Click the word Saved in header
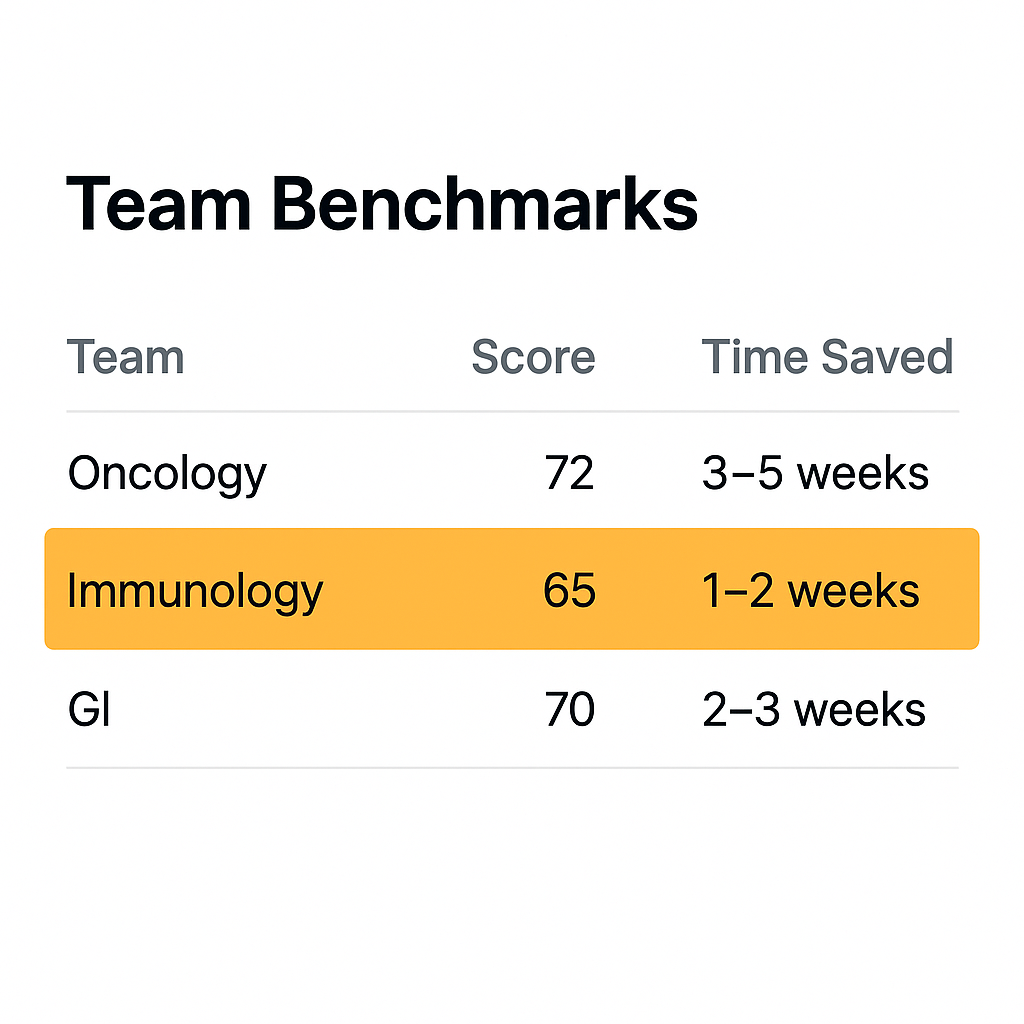This screenshot has width=1024, height=1024. point(888,357)
